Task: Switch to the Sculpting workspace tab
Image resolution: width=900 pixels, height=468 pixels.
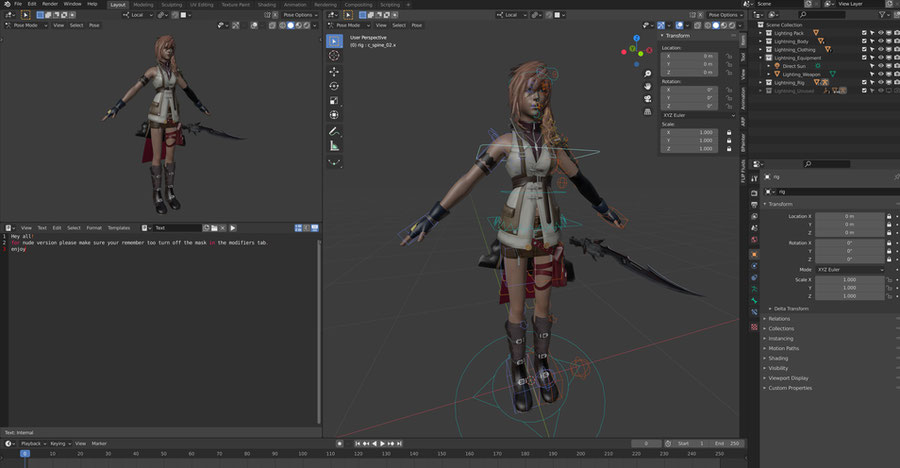Action: (171, 5)
